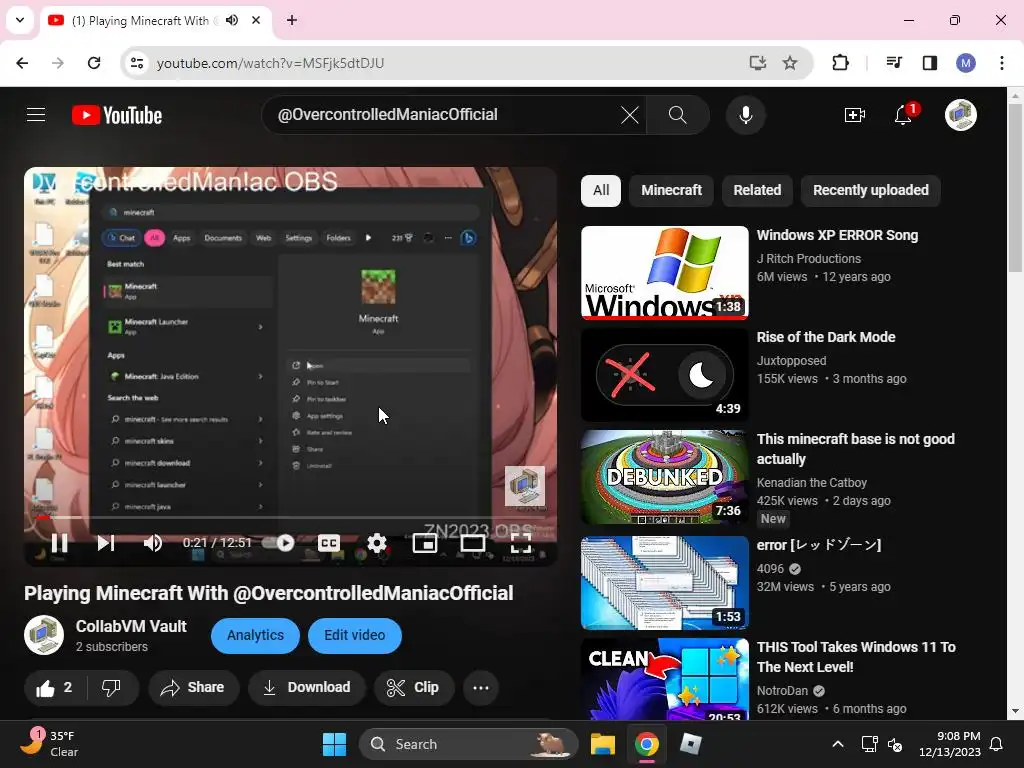Go to YouTube home via logo

pos(117,115)
